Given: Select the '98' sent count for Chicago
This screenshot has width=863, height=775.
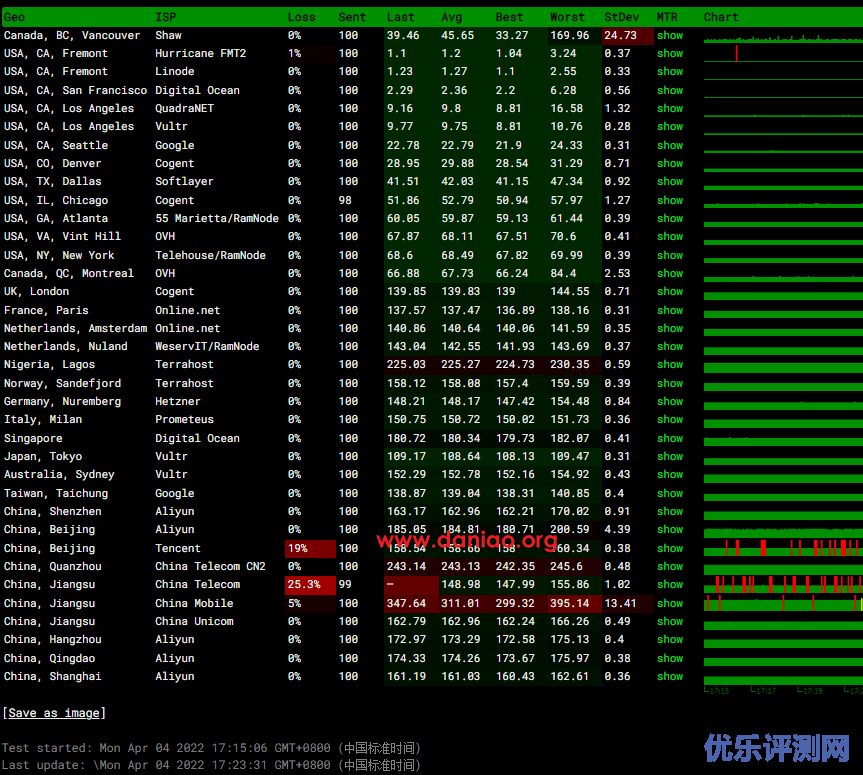Looking at the screenshot, I should tap(345, 200).
